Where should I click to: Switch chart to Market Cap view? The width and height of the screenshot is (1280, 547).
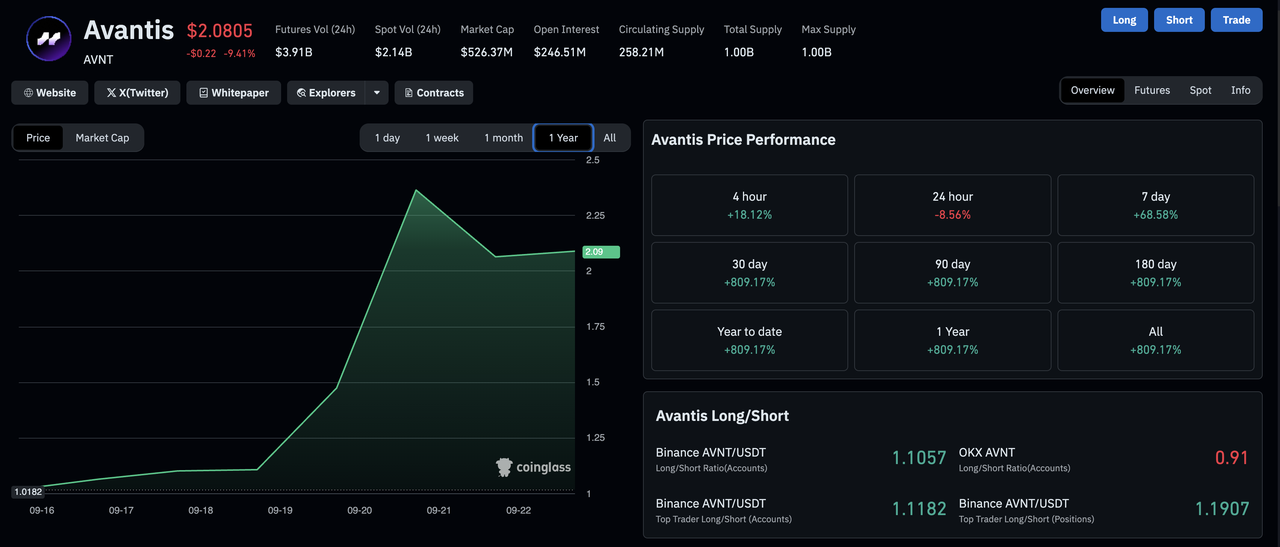[102, 138]
